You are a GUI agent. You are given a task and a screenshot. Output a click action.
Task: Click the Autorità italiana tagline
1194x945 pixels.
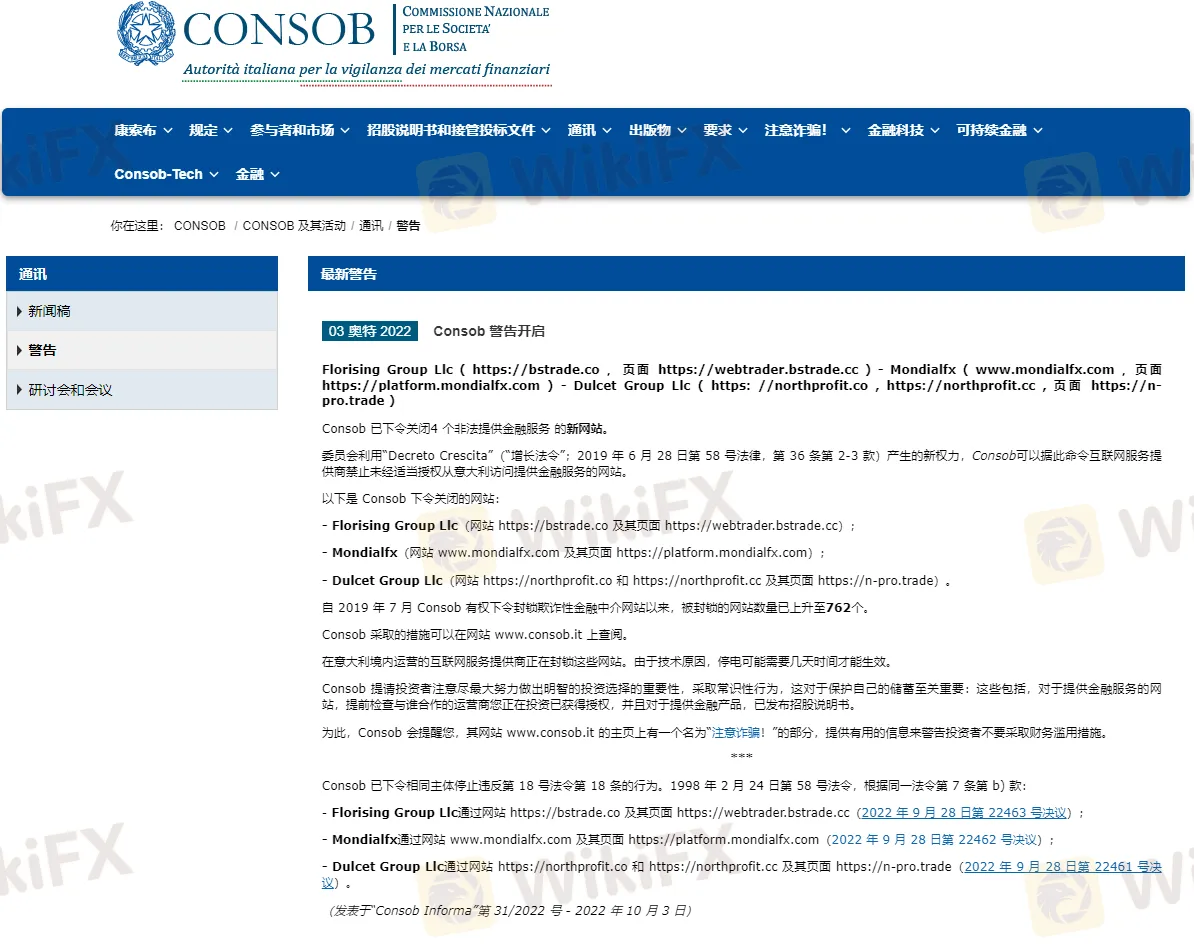pos(366,69)
